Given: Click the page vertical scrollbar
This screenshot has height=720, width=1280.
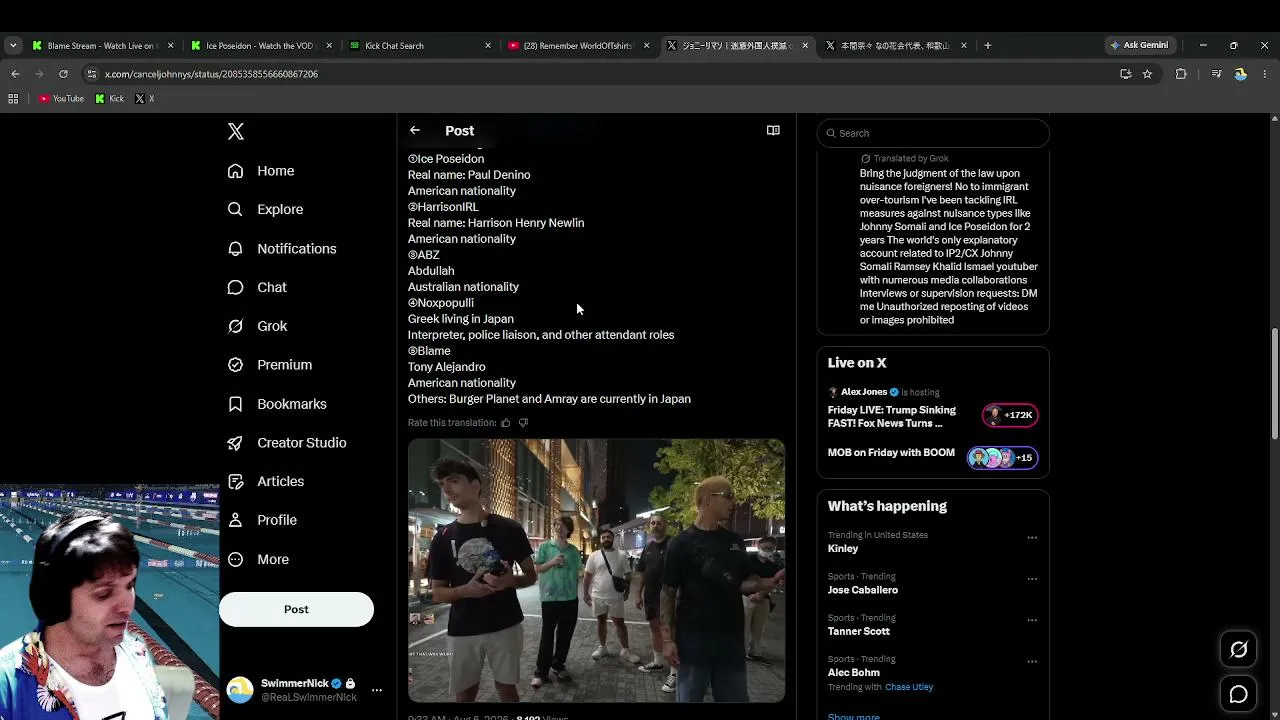Looking at the screenshot, I should pos(1274,383).
